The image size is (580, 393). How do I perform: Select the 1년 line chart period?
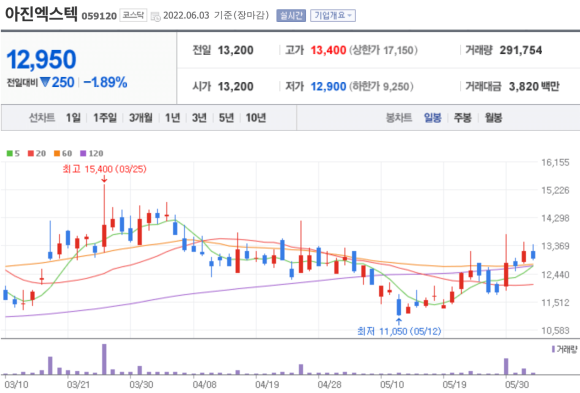(x=172, y=118)
